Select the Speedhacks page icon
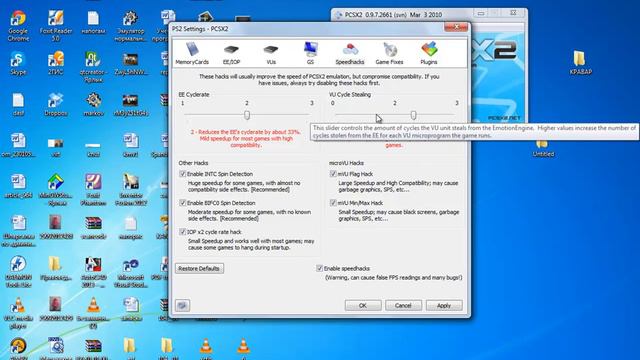The height and width of the screenshot is (360, 640). tap(349, 53)
